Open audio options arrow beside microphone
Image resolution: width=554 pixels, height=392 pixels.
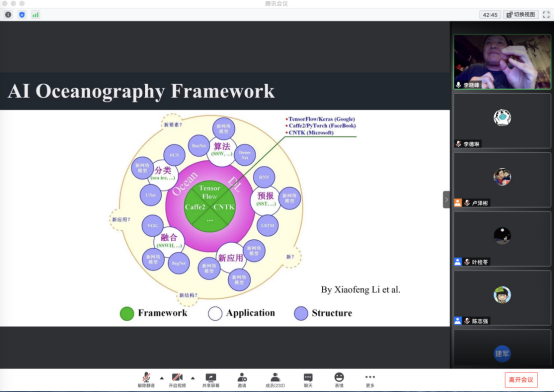[162, 378]
